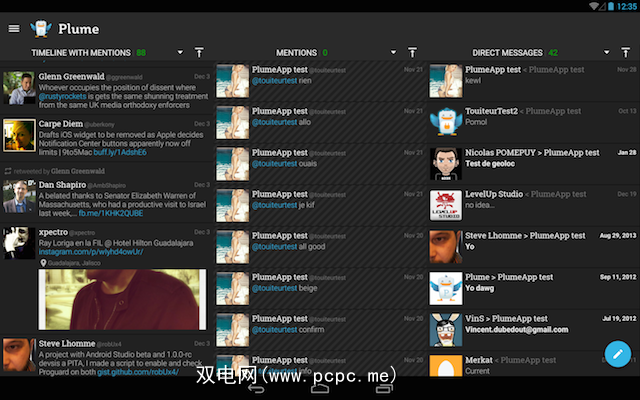Tap the Plume bird logo

[x=41, y=29]
